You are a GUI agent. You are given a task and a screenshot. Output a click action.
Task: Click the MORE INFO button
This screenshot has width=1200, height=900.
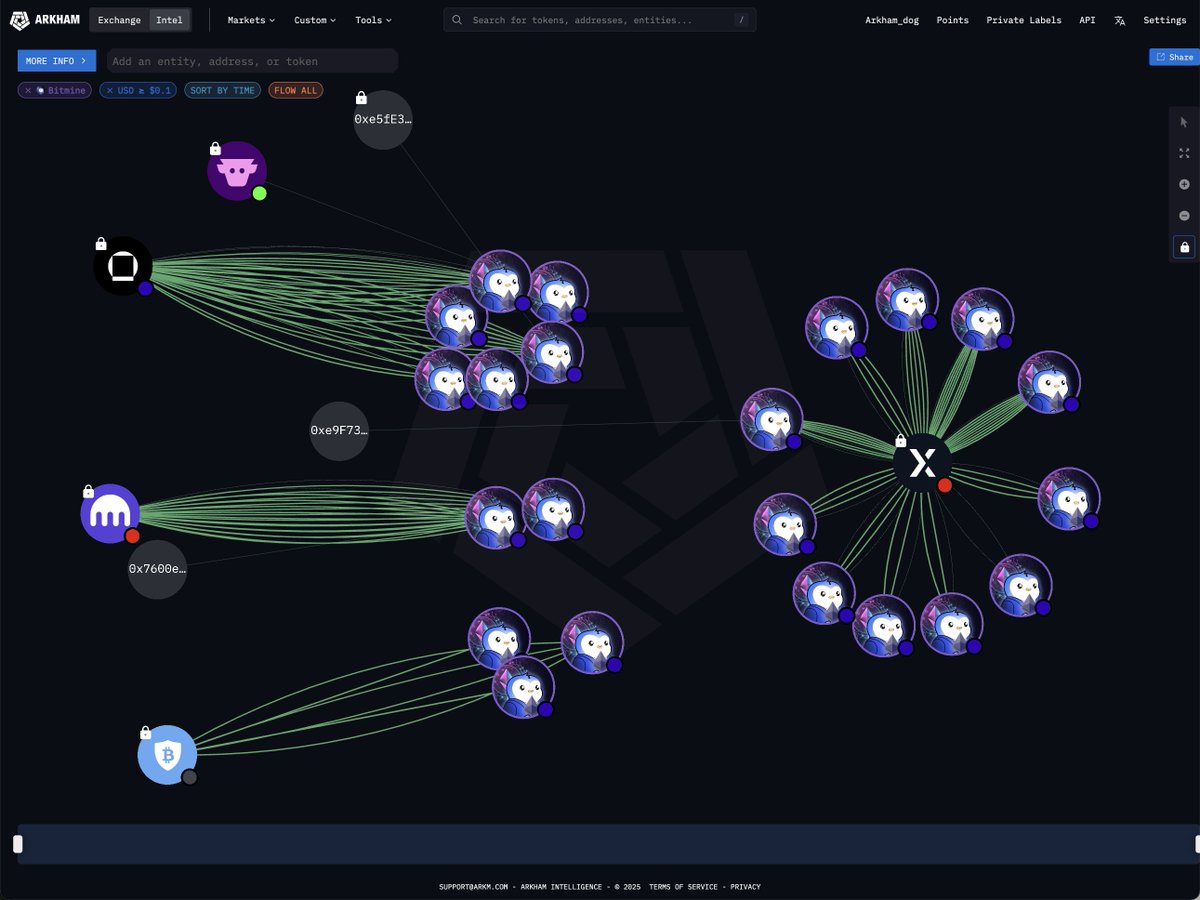coord(55,60)
